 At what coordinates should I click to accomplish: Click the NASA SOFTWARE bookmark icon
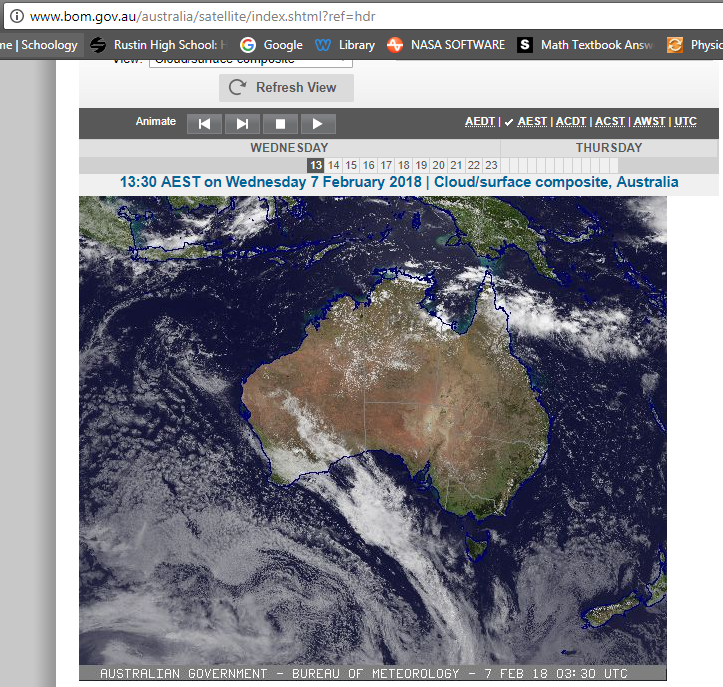pyautogui.click(x=395, y=45)
